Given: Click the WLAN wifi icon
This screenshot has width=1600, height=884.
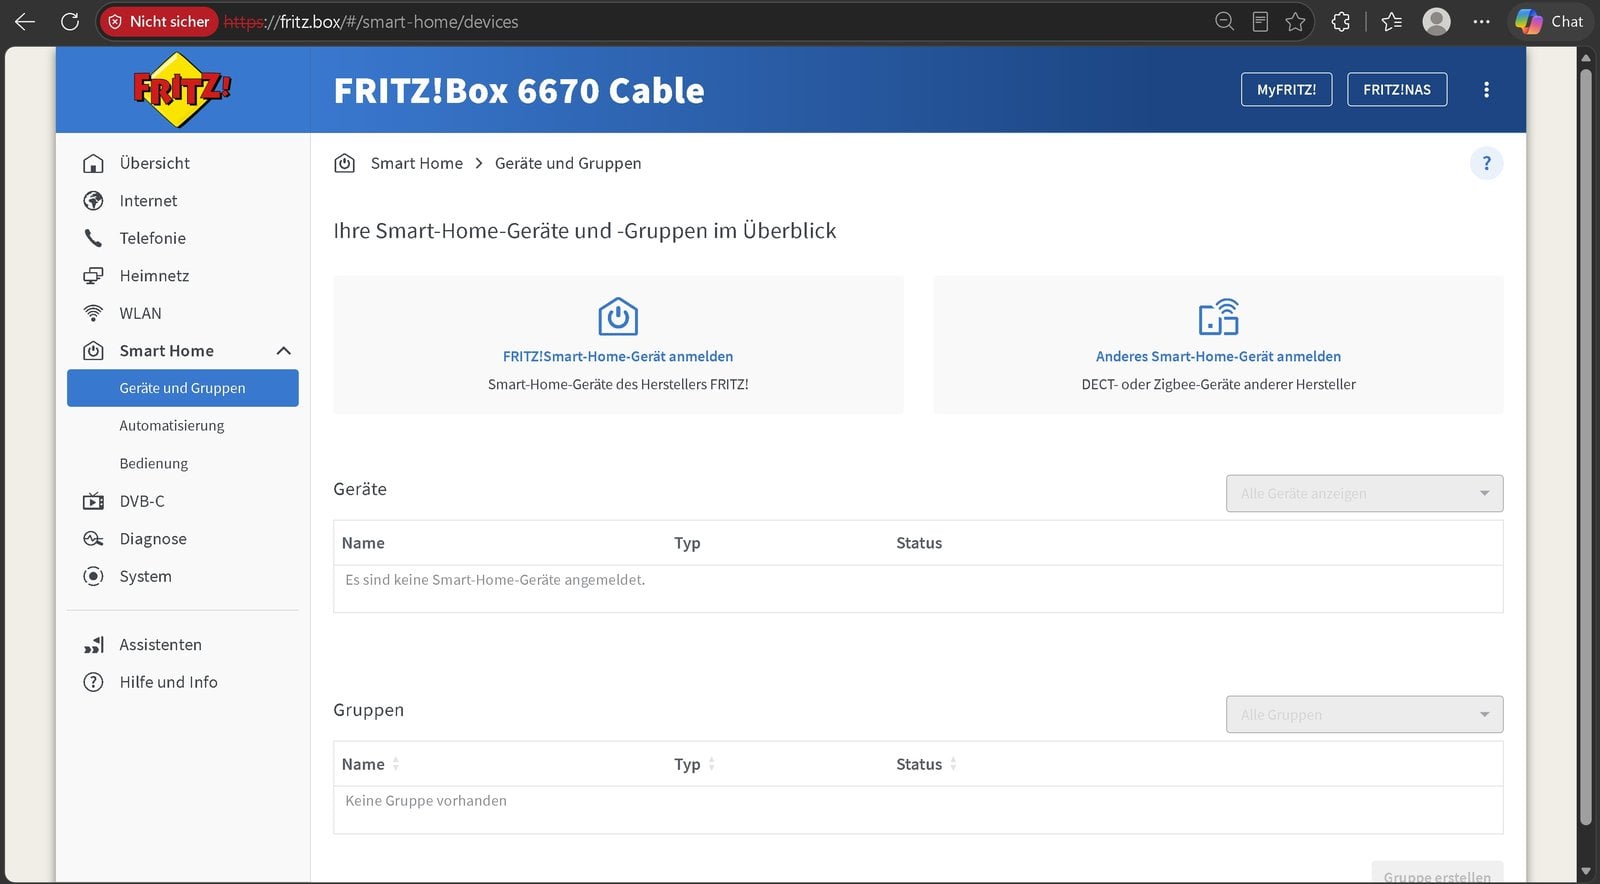Looking at the screenshot, I should (93, 313).
